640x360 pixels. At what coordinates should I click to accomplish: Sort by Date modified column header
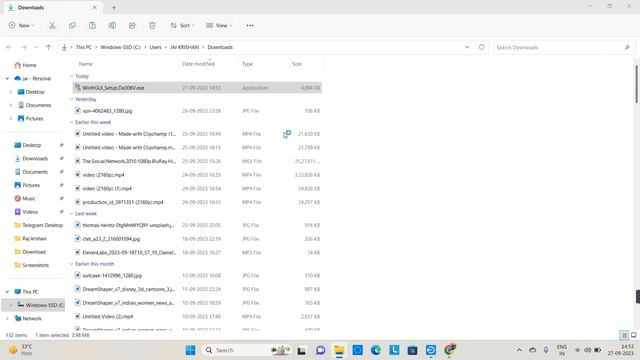pos(198,64)
